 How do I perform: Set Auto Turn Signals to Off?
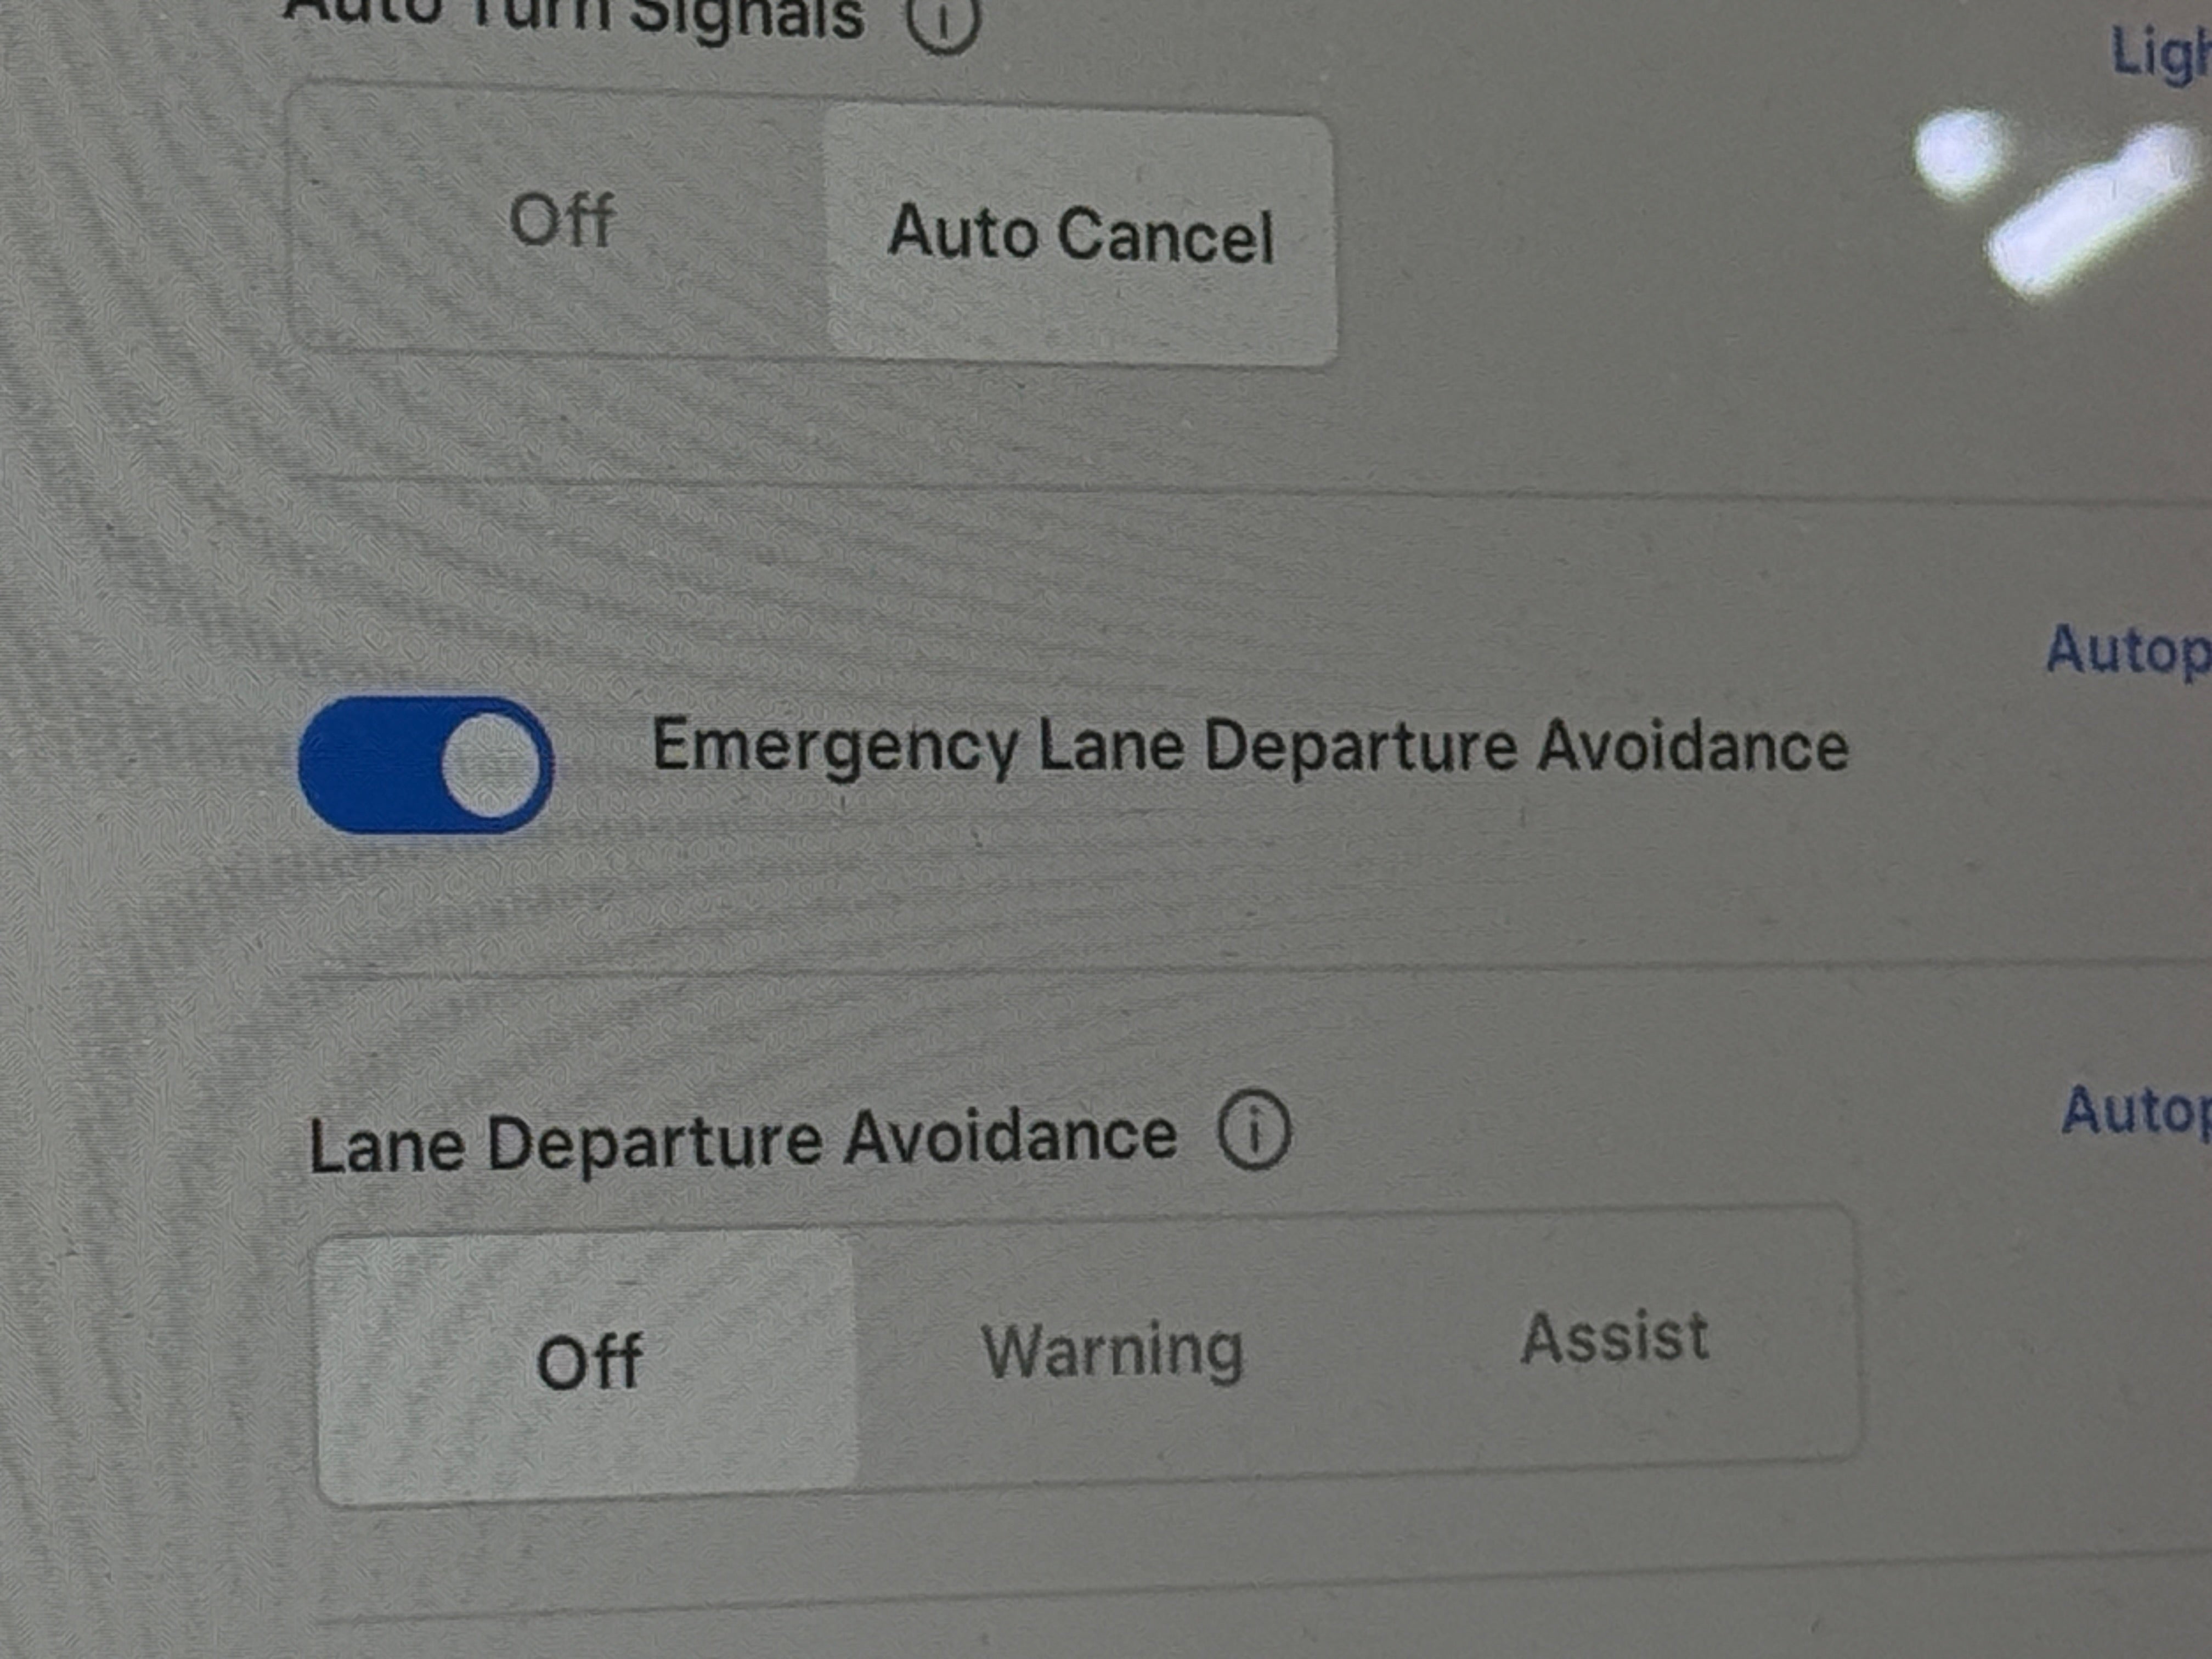[561, 220]
